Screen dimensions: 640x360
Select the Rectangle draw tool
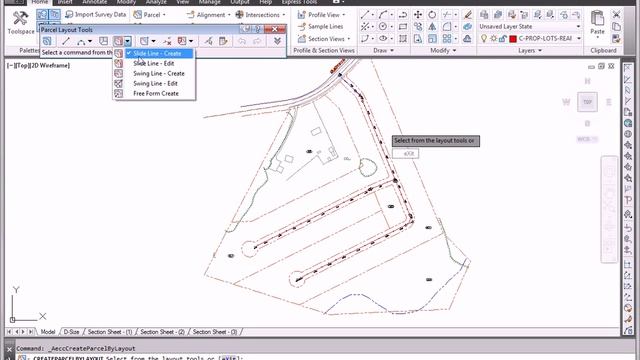click(403, 27)
